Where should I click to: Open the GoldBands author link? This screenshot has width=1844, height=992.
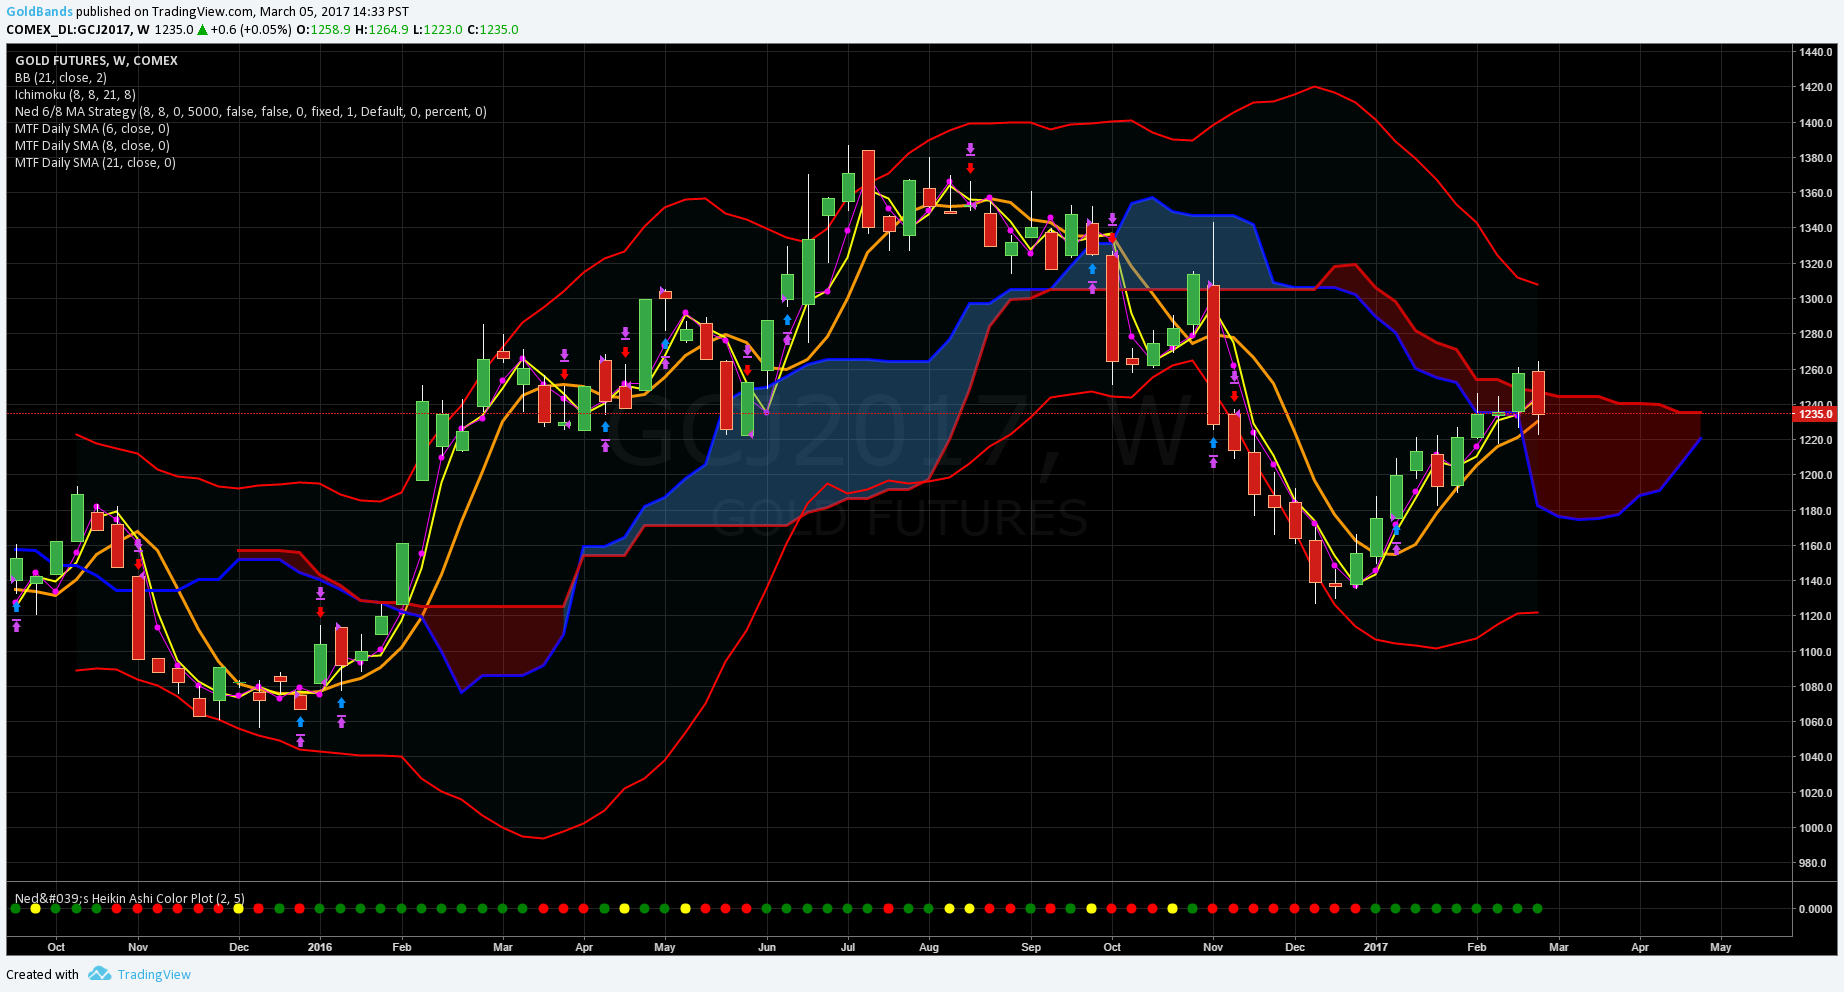[39, 12]
